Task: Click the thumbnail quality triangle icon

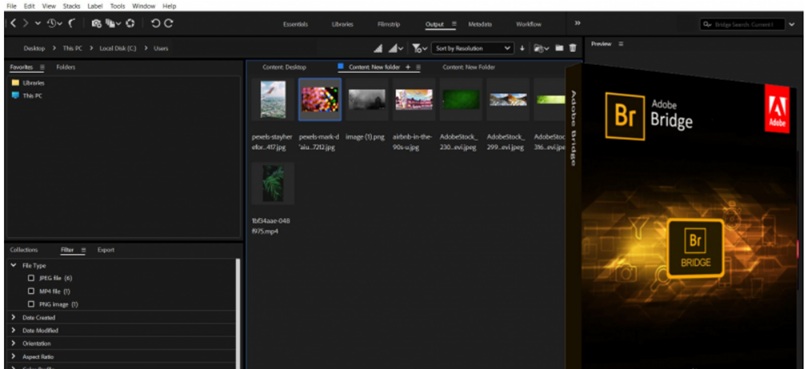Action: pyautogui.click(x=378, y=48)
